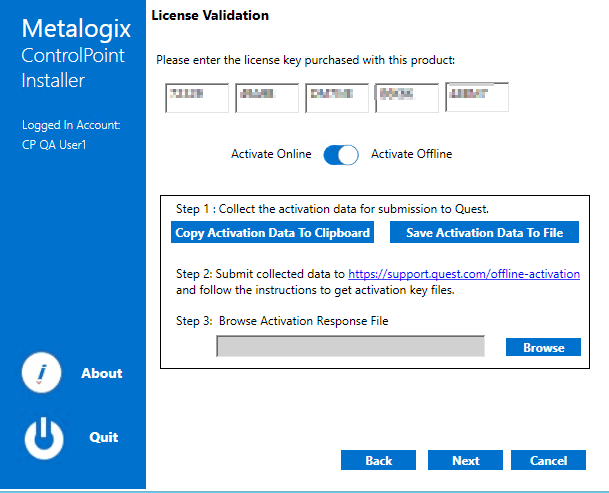
Task: Go Back to previous installer step
Action: point(378,460)
